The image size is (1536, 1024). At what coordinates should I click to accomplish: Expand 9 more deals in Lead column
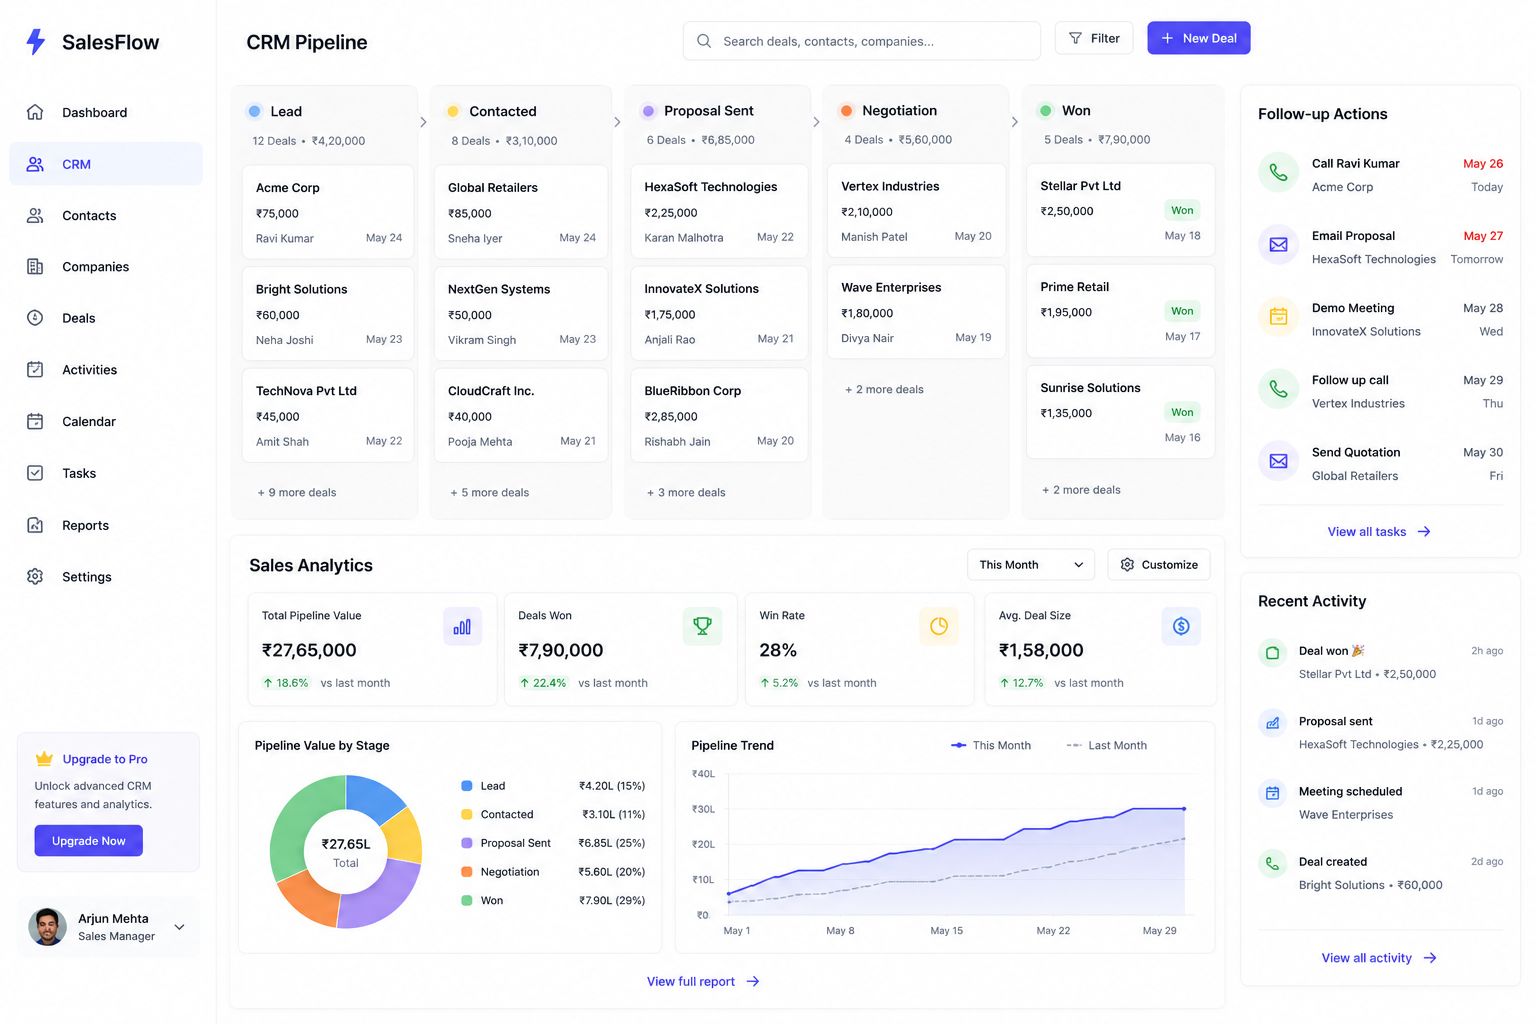point(297,493)
